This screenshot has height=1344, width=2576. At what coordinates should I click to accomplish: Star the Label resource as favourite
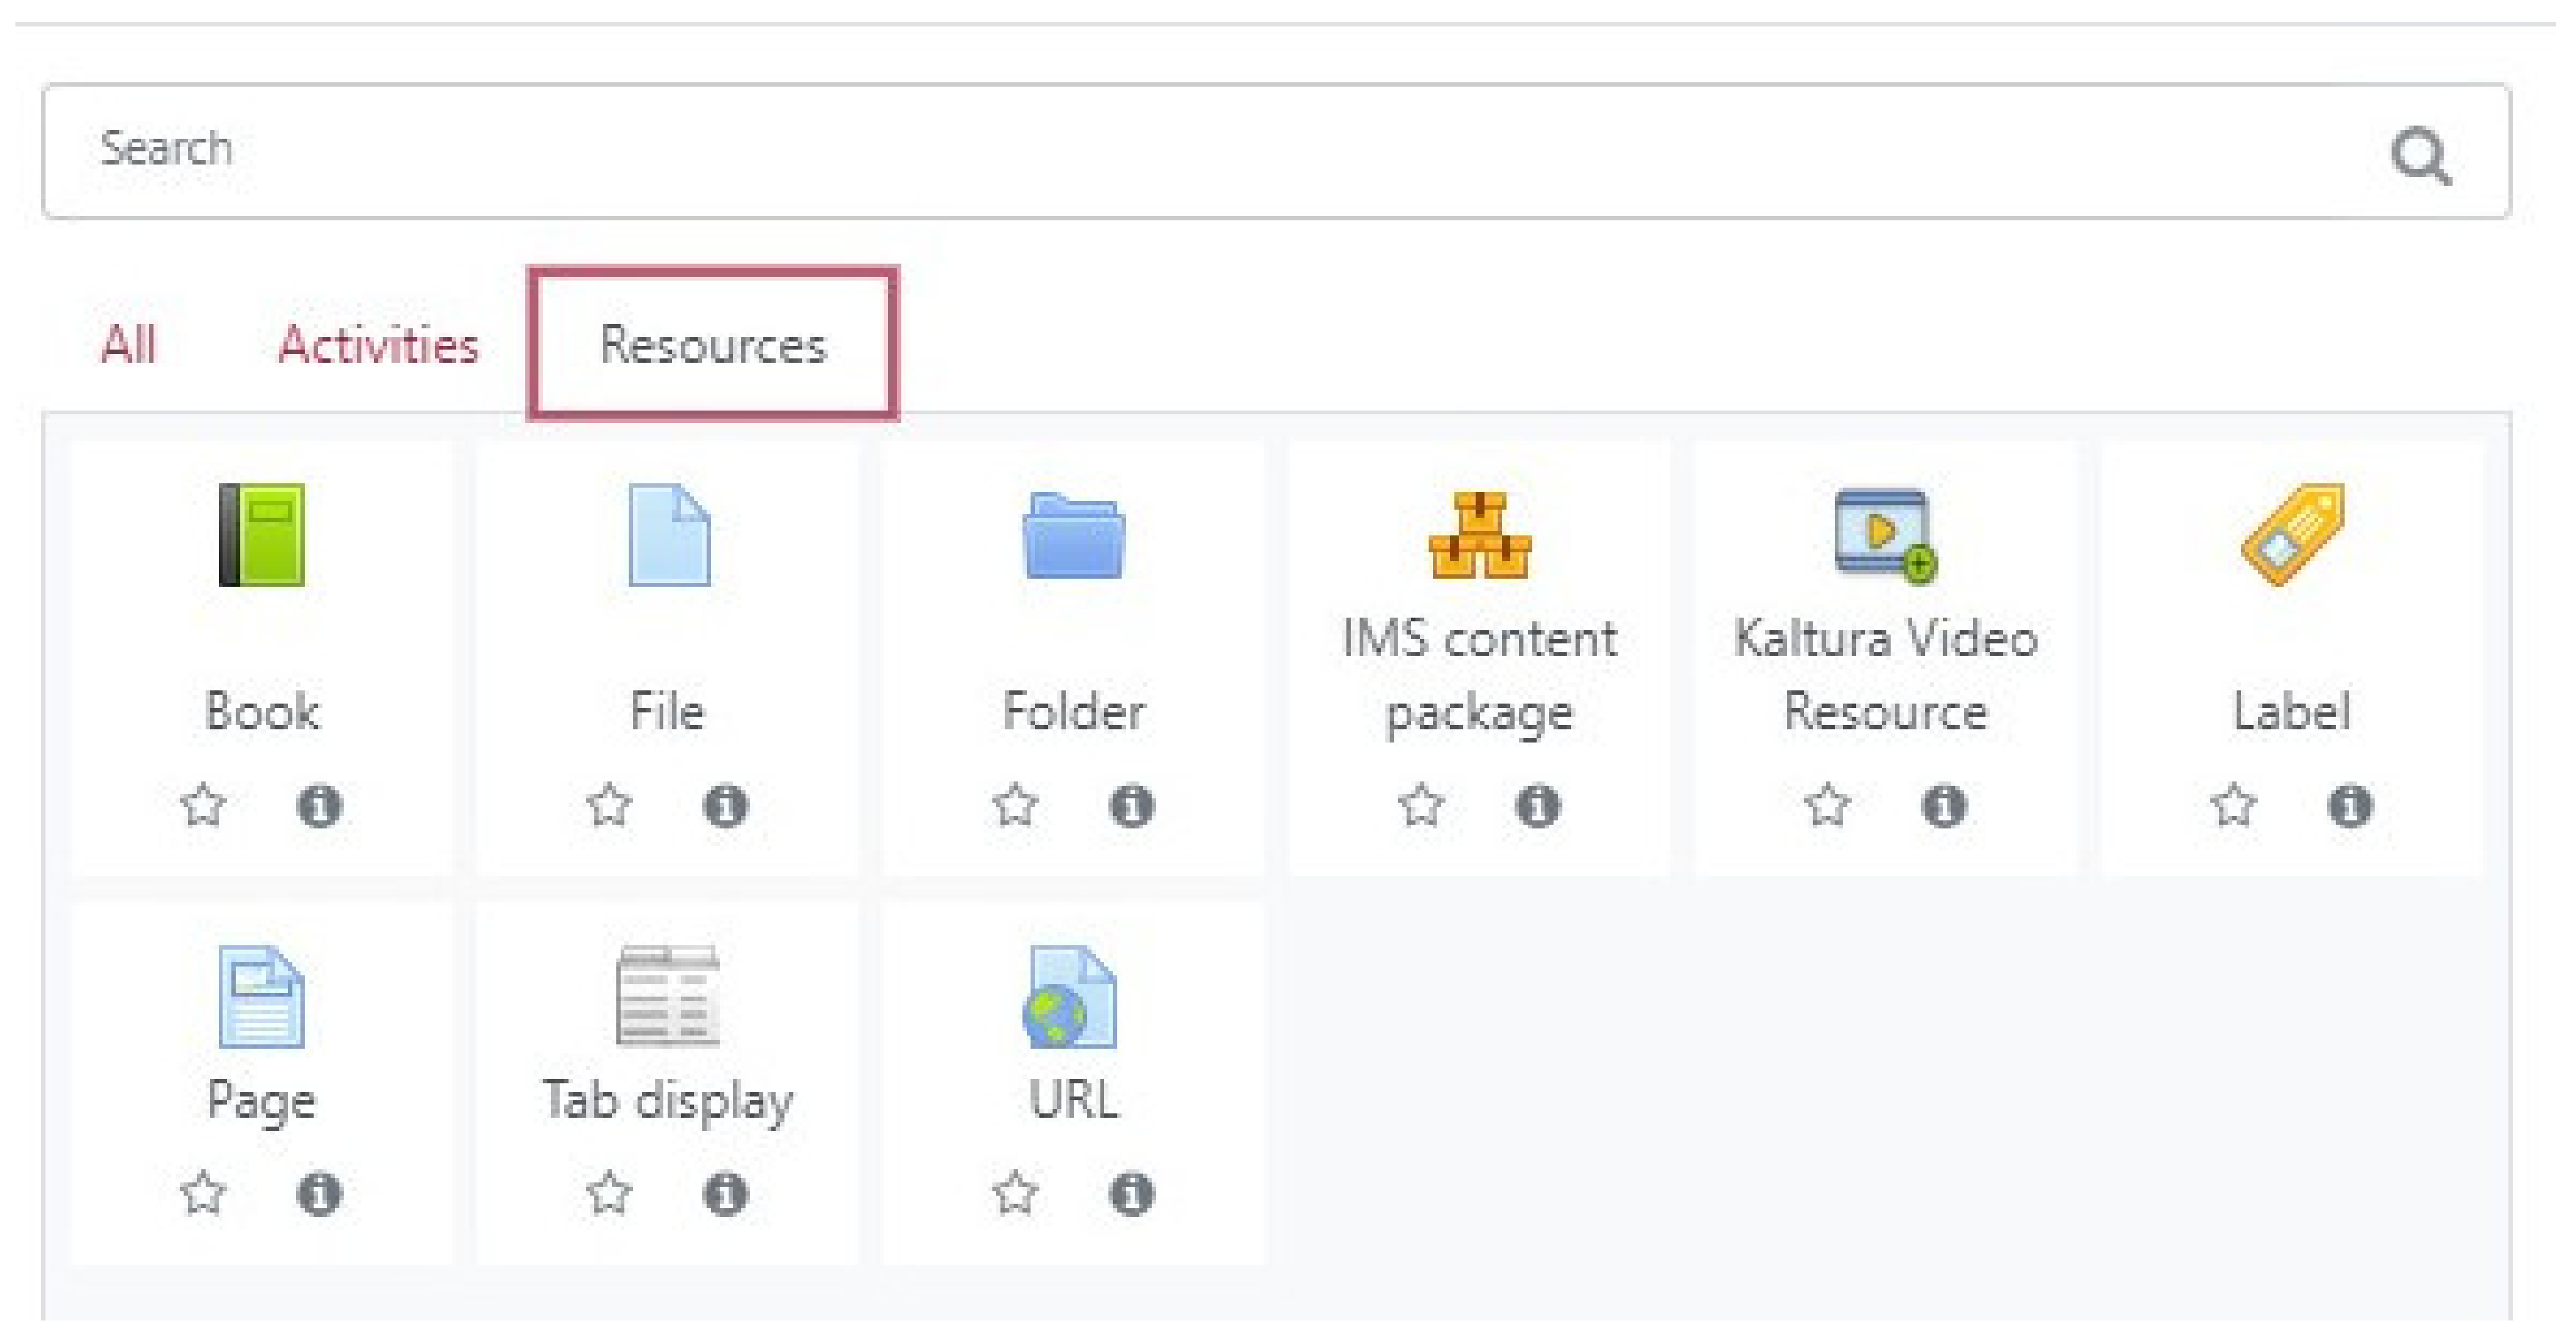click(2233, 805)
